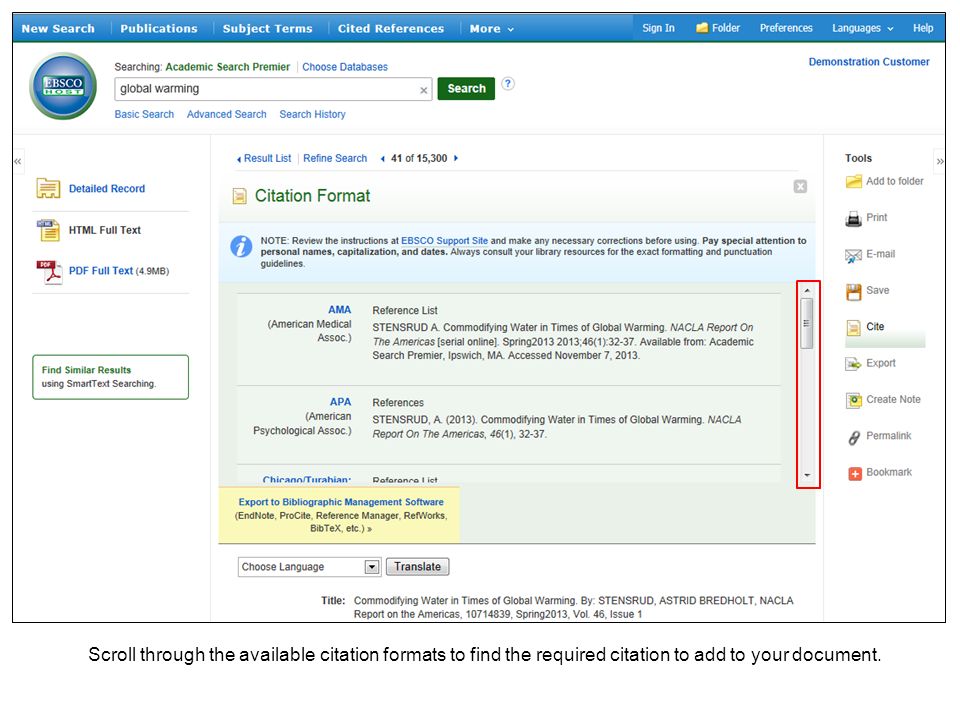Image resolution: width=960 pixels, height=720 pixels.
Task: Click the APA citation format link
Action: click(x=340, y=402)
